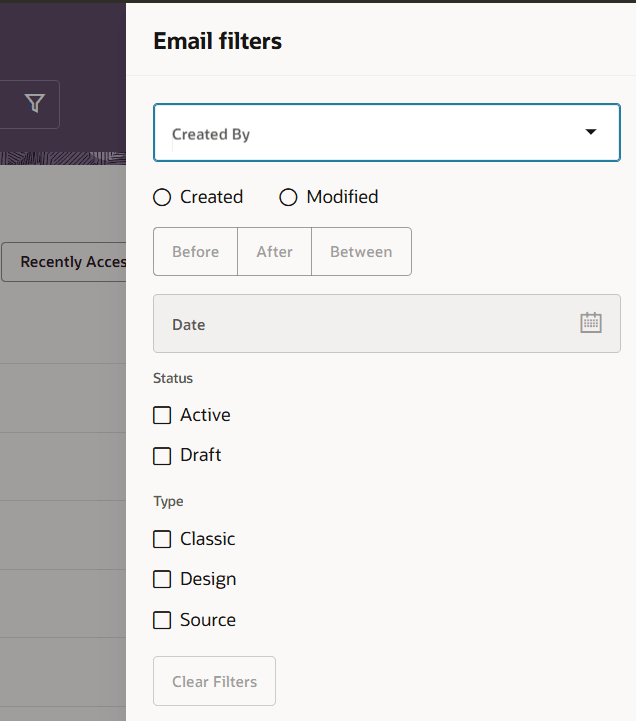Click the Recently Accessed button

pyautogui.click(x=66, y=262)
